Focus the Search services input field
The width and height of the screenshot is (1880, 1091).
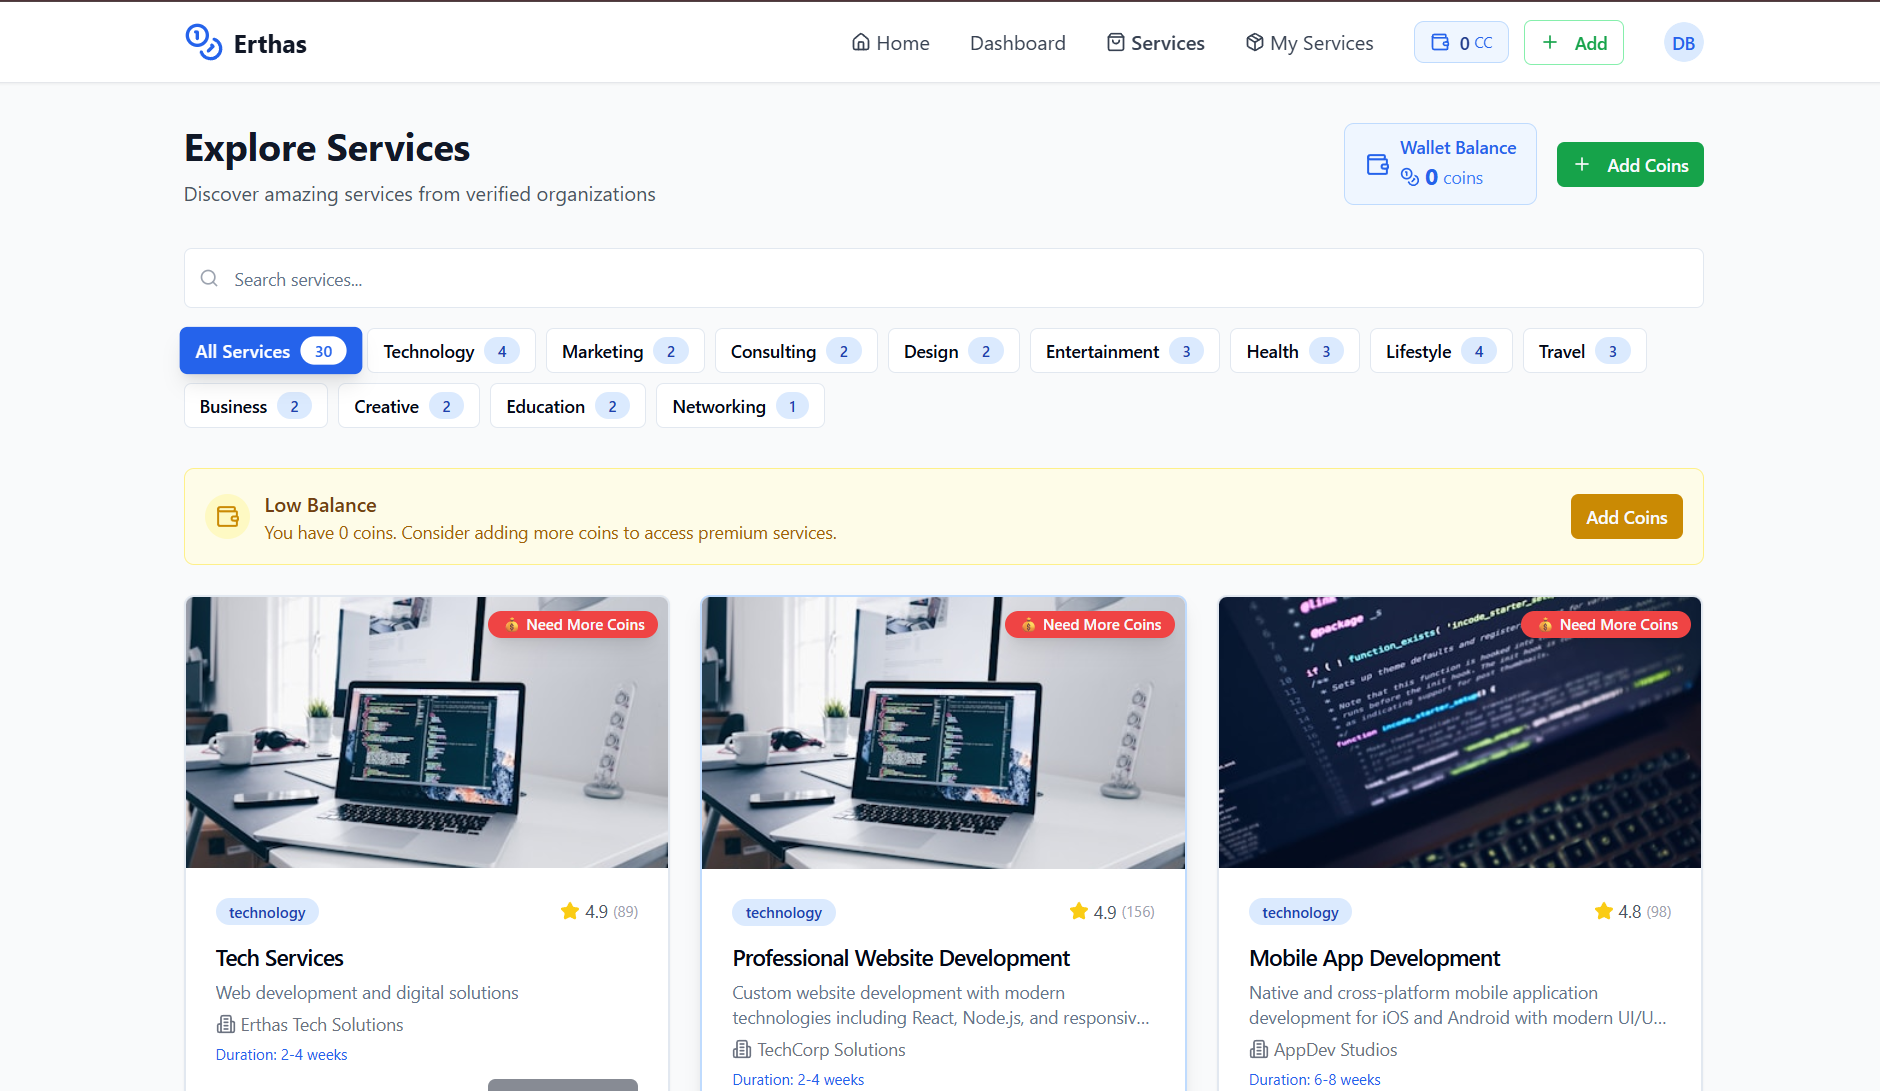pos(943,278)
